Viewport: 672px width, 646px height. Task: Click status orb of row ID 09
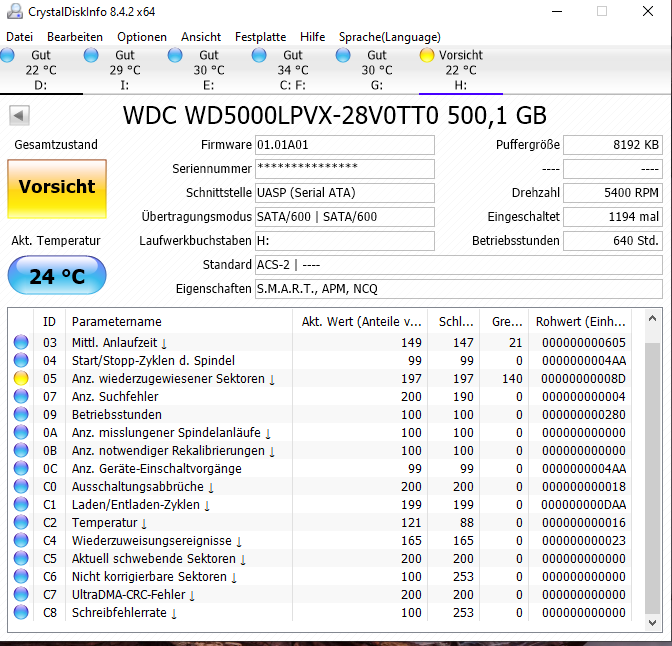point(21,414)
